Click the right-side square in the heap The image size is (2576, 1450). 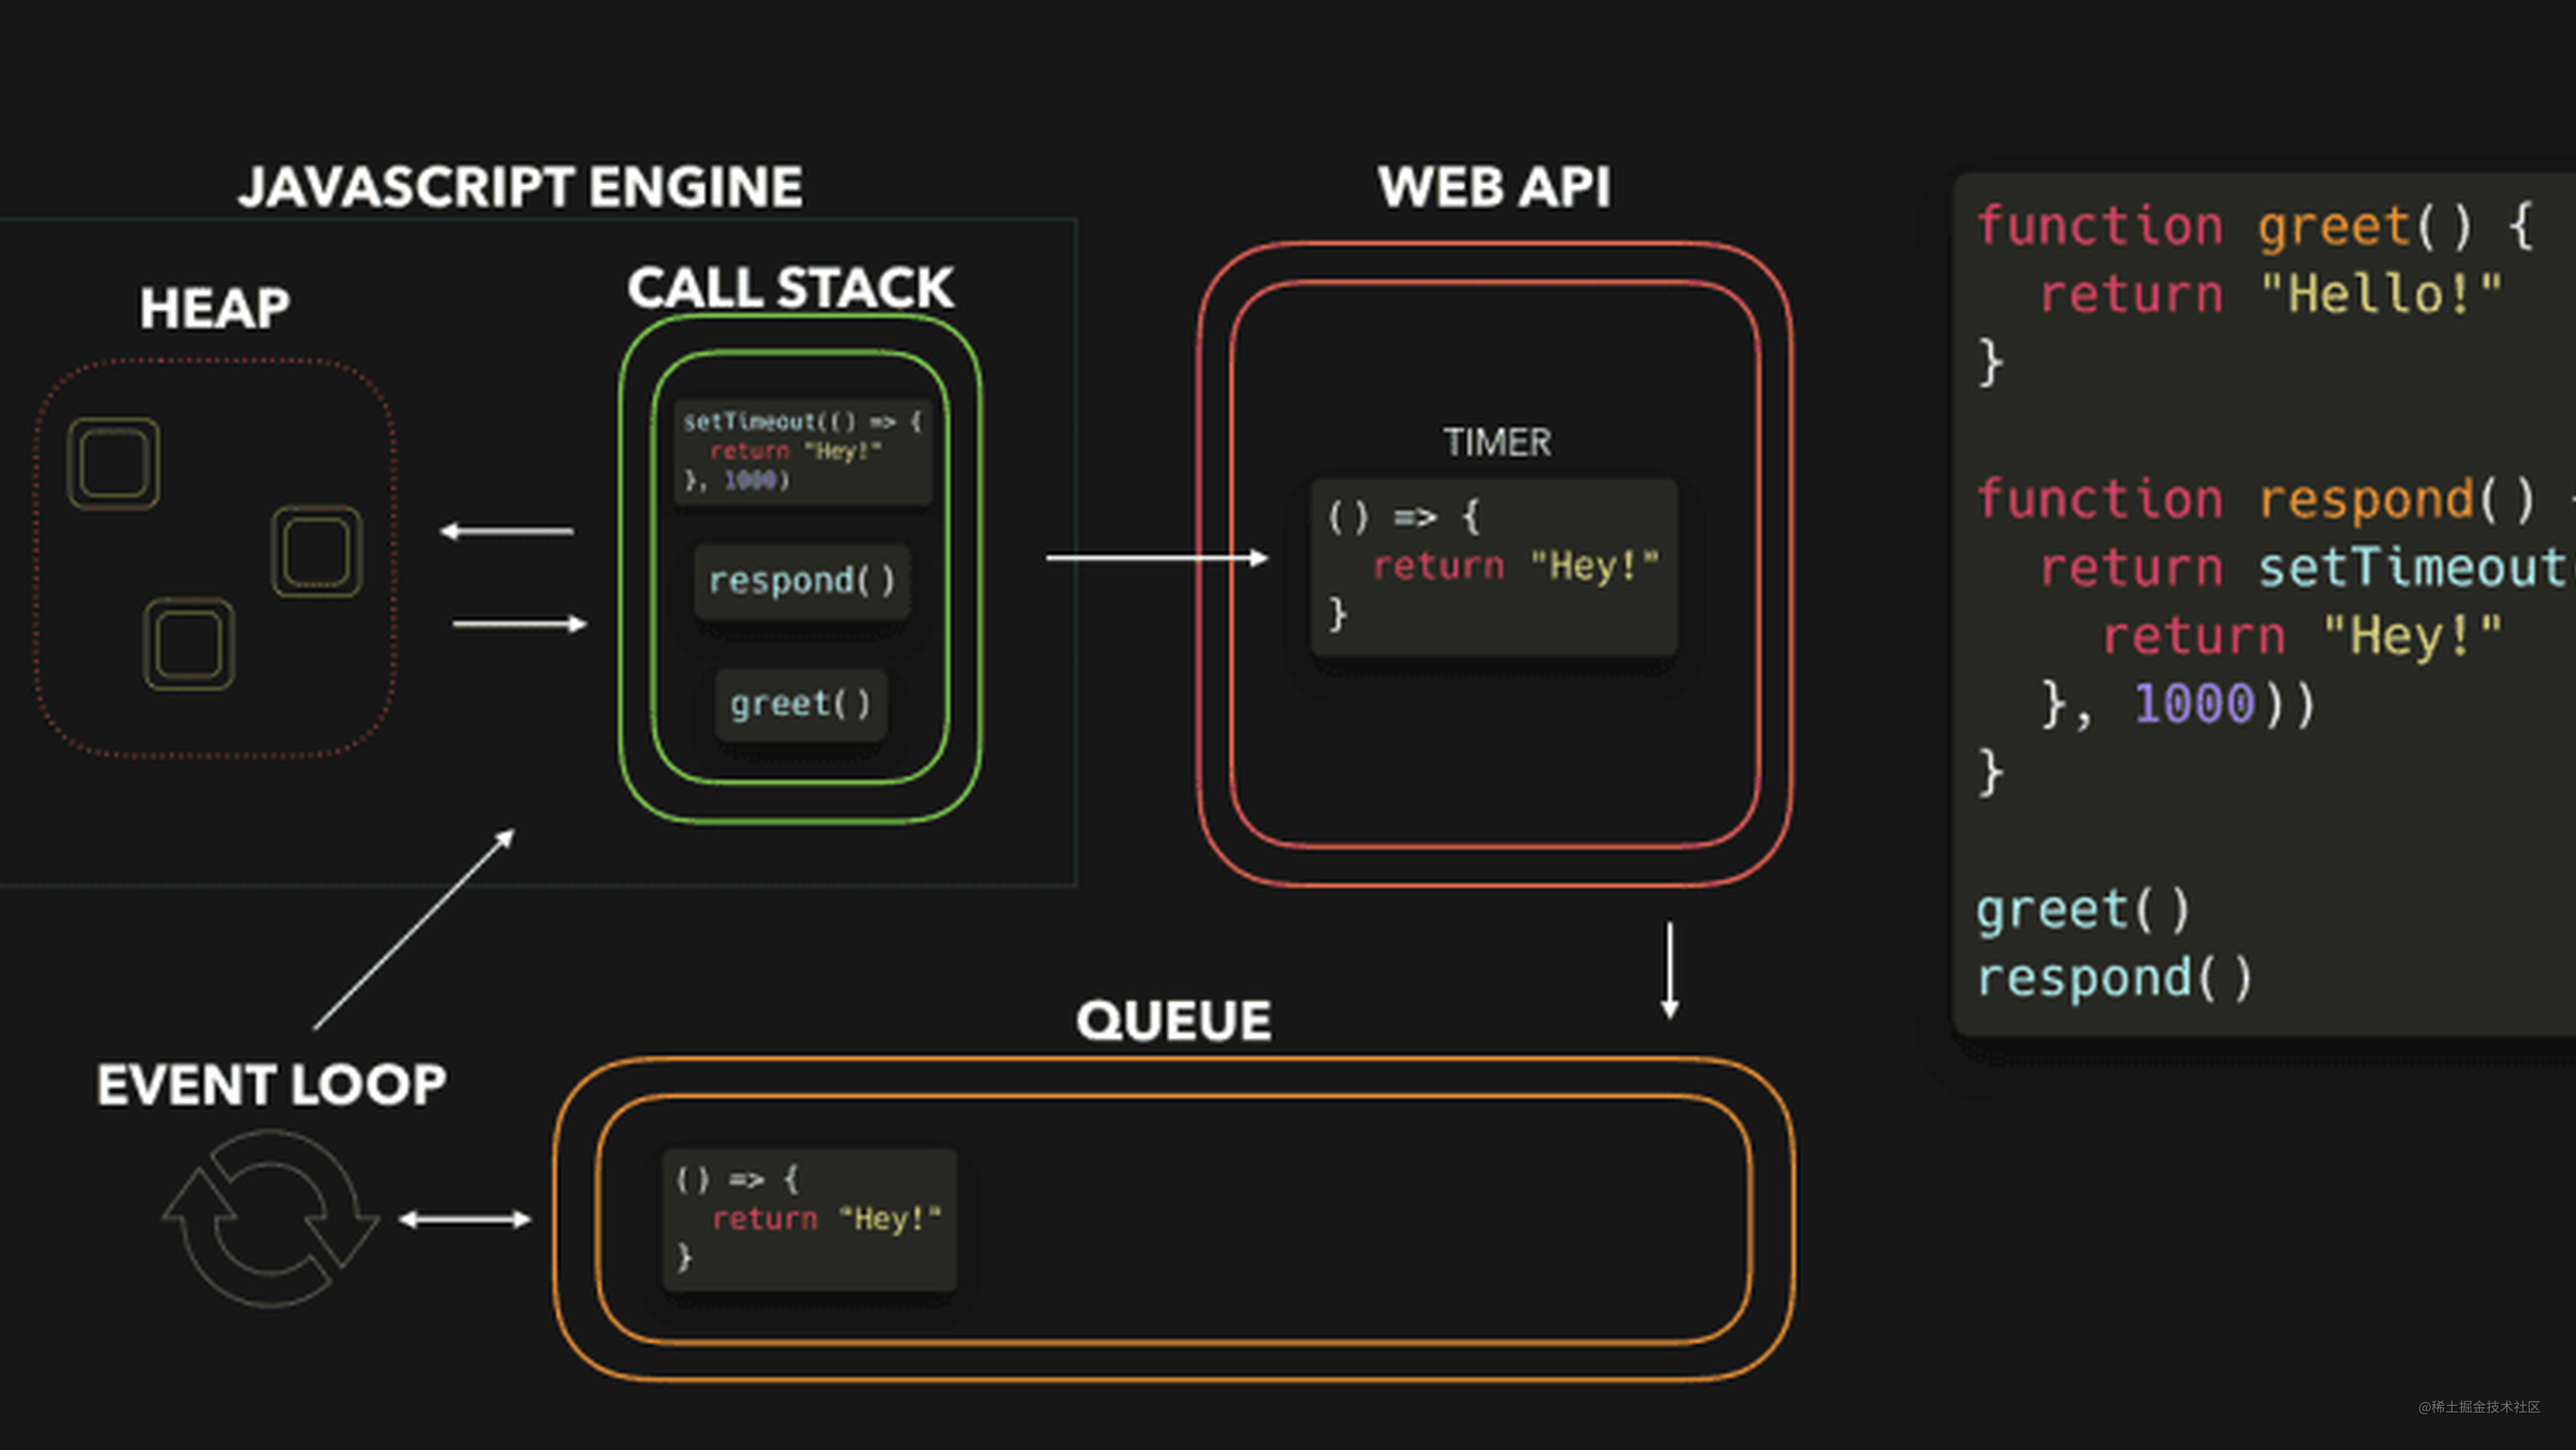[317, 551]
